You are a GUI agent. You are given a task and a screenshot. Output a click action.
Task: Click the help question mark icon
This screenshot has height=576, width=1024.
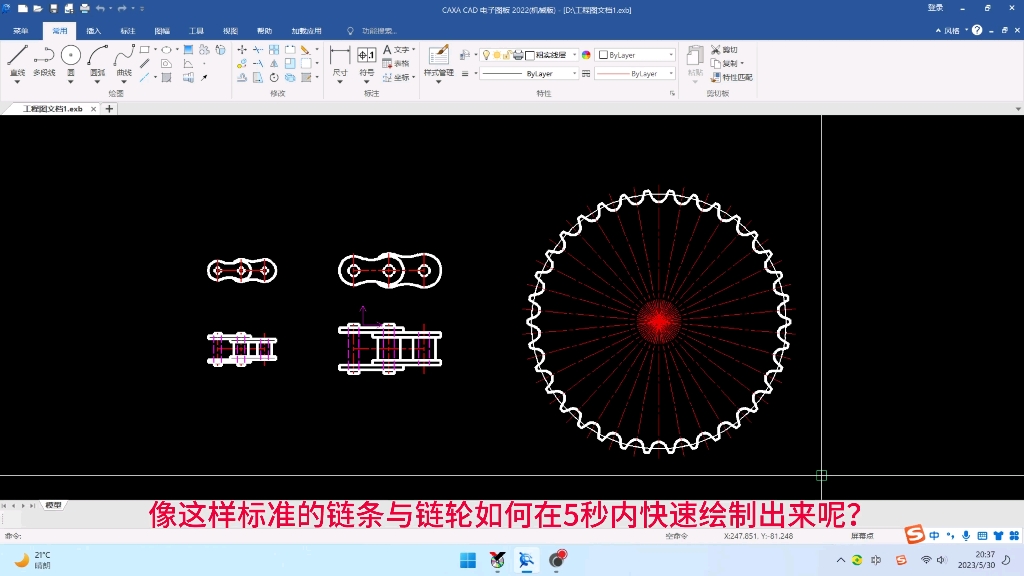[x=977, y=30]
